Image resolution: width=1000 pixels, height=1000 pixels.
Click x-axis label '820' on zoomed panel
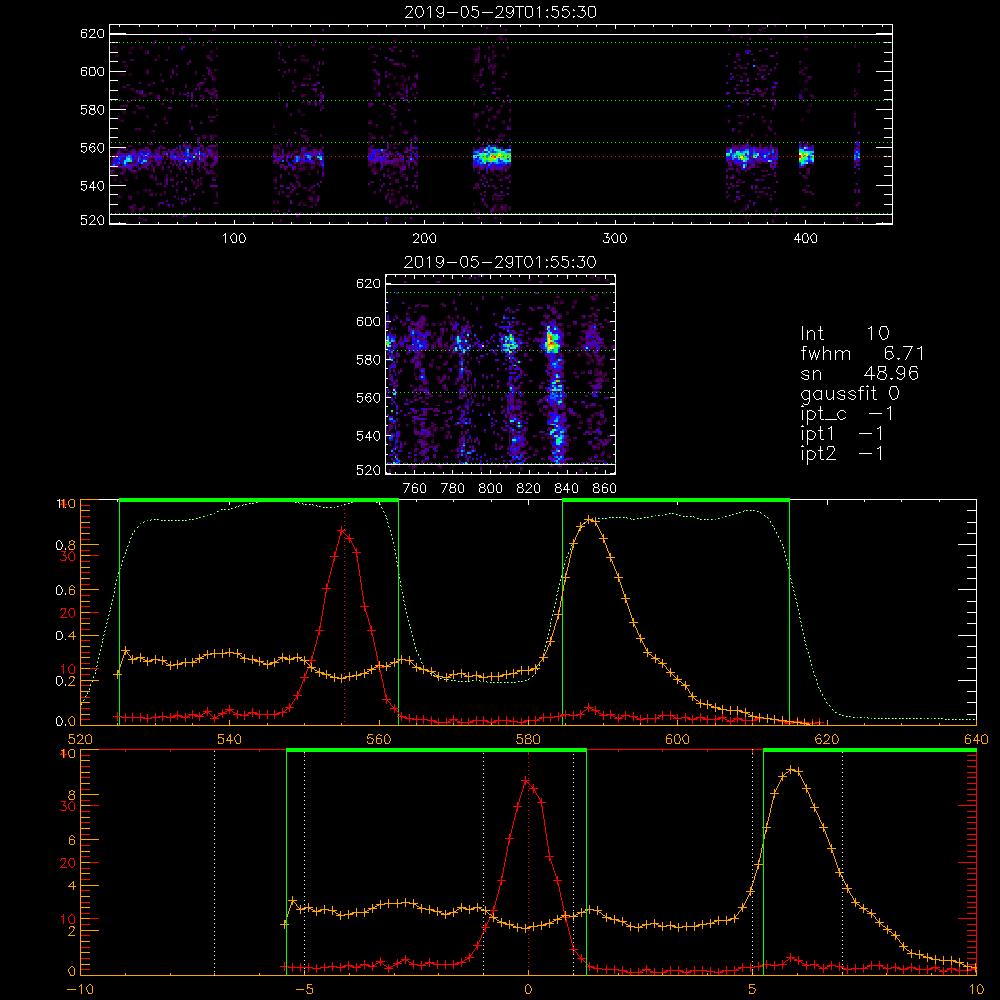tap(529, 489)
